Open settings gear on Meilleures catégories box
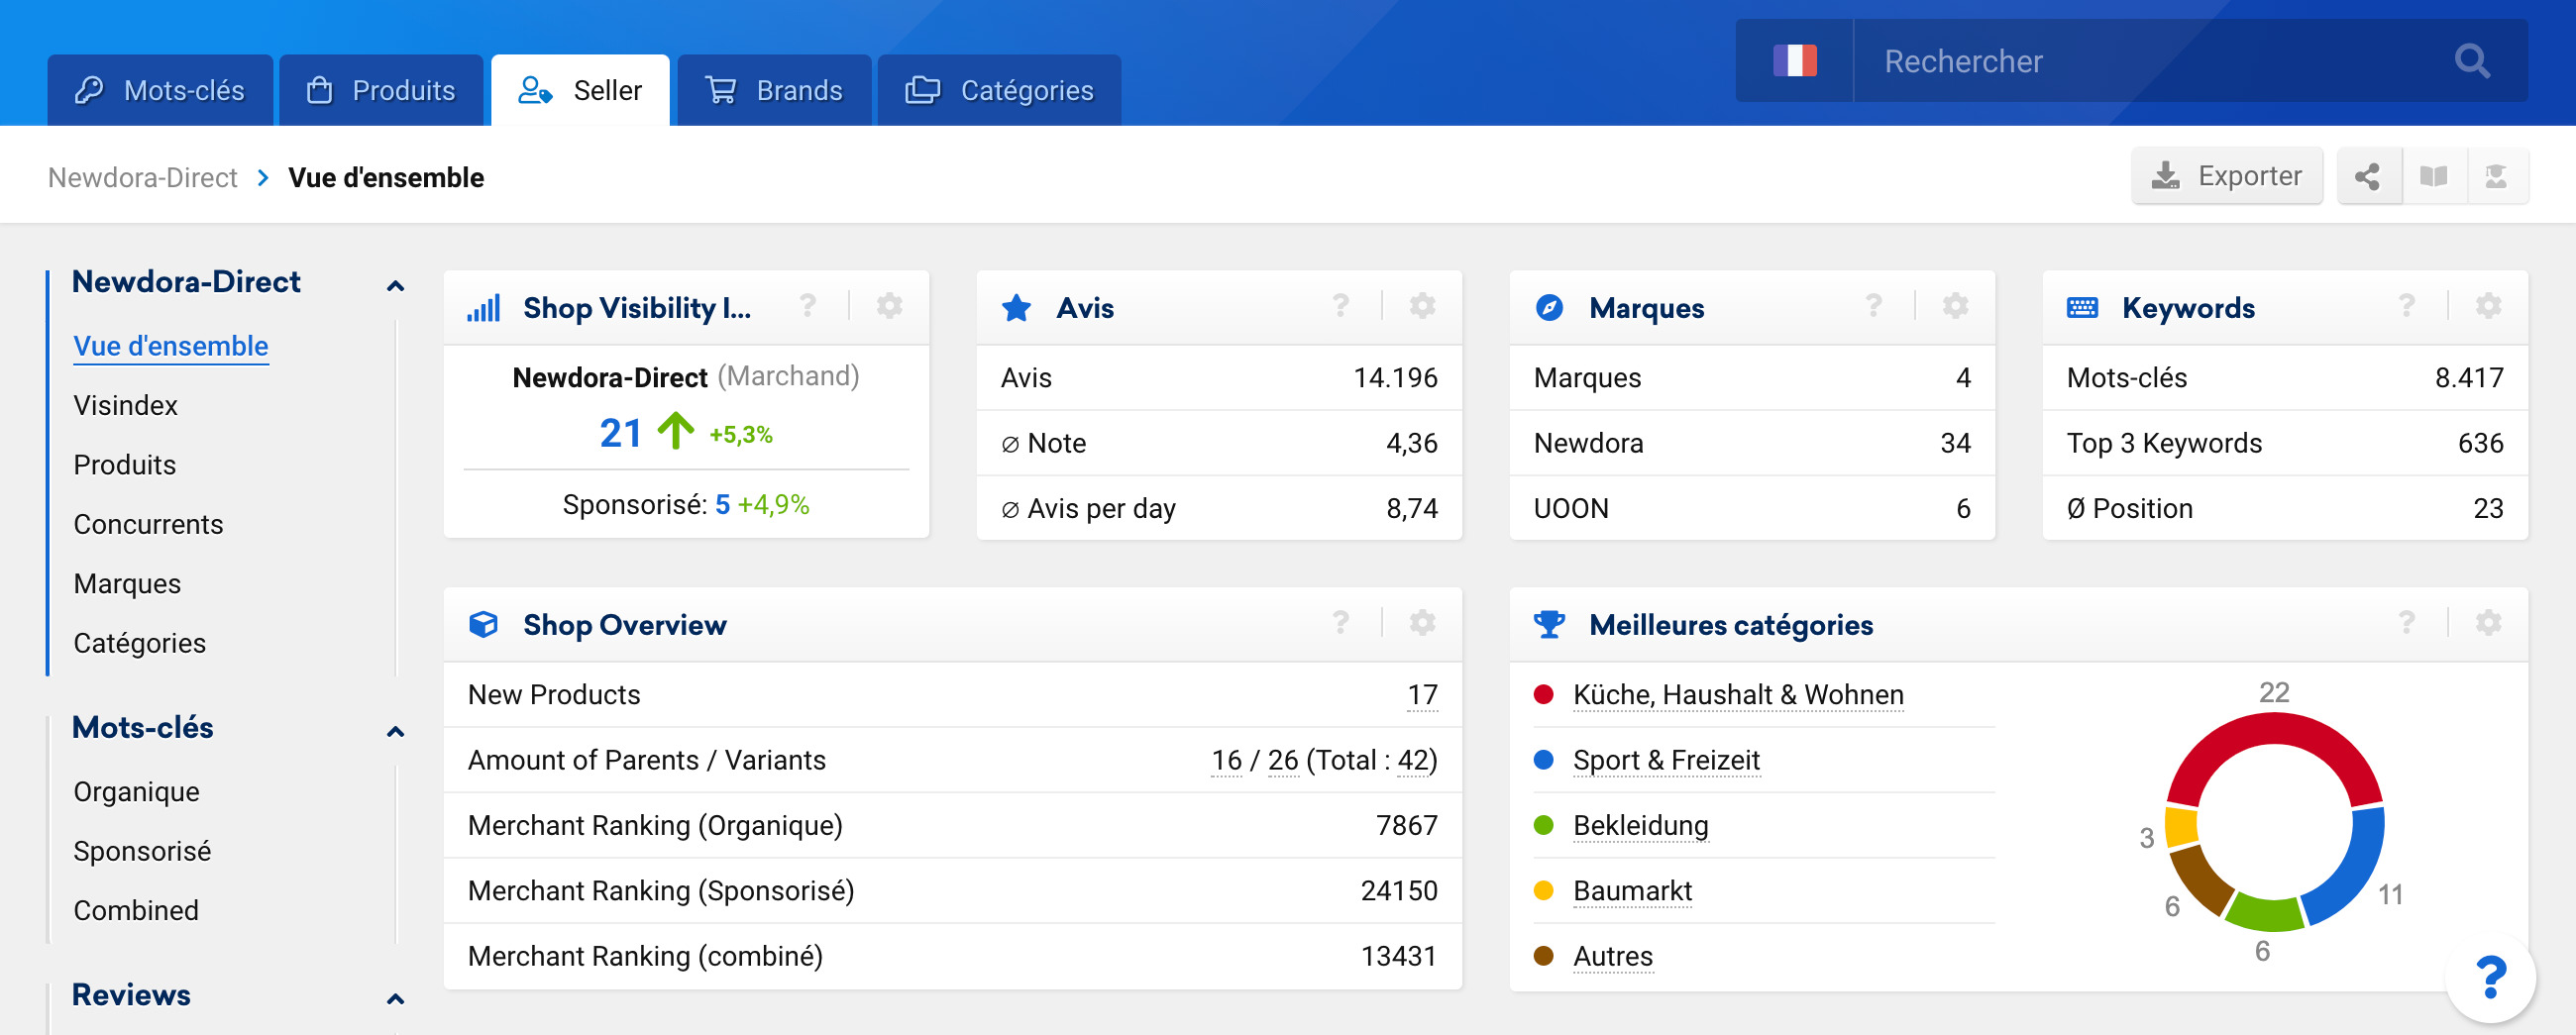 (2488, 622)
